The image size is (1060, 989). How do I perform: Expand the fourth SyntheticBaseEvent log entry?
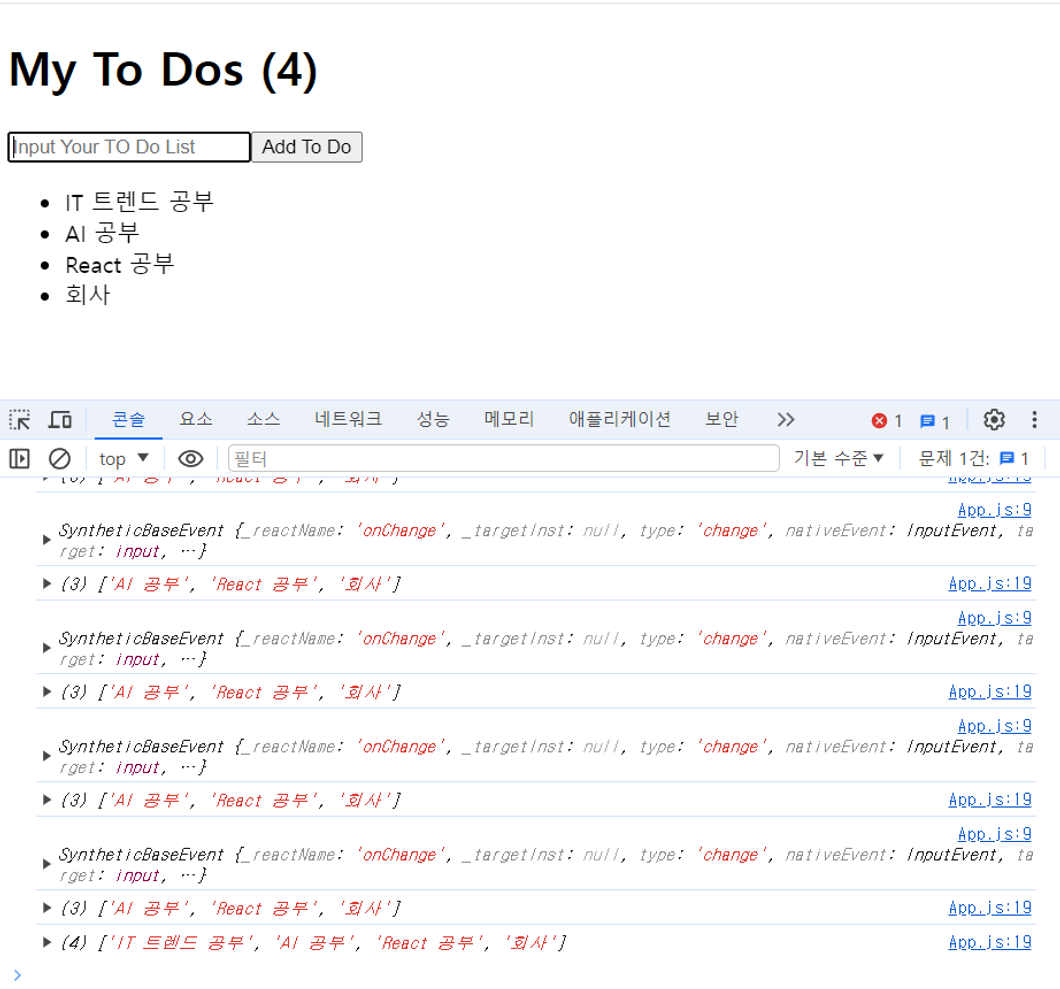[46, 865]
